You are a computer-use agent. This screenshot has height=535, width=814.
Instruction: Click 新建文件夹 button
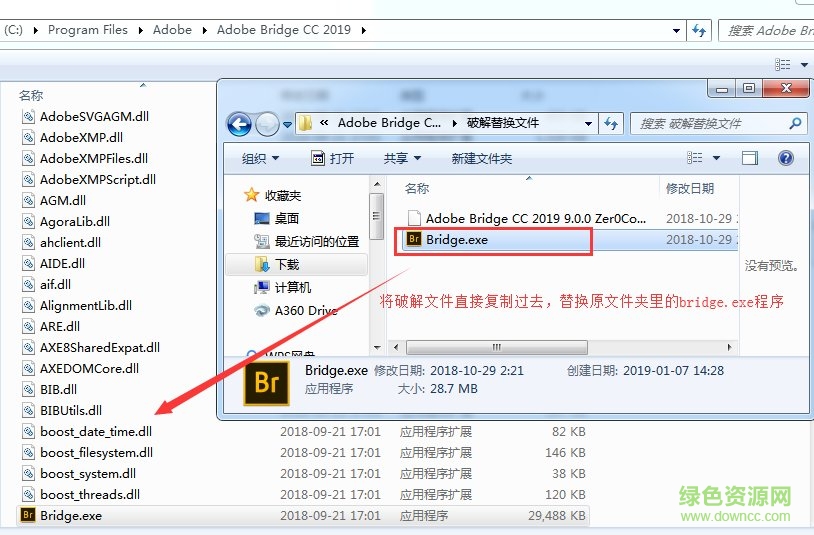point(481,158)
